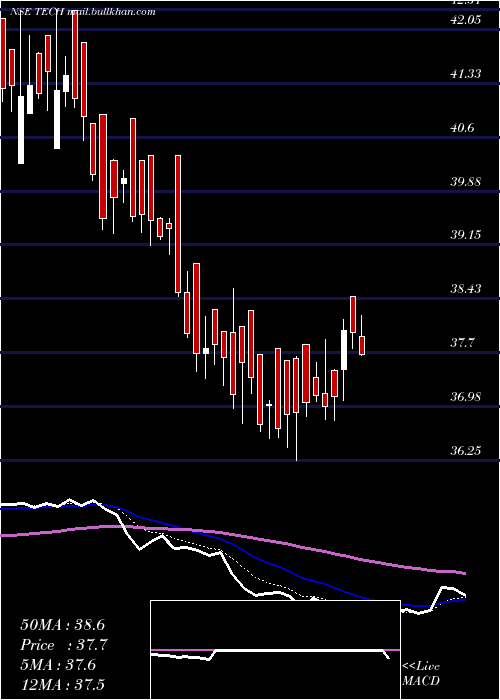Viewport: 500px width, 700px height.
Task: Click the 50MA : 38.6 legend text
Action: [x=62, y=625]
